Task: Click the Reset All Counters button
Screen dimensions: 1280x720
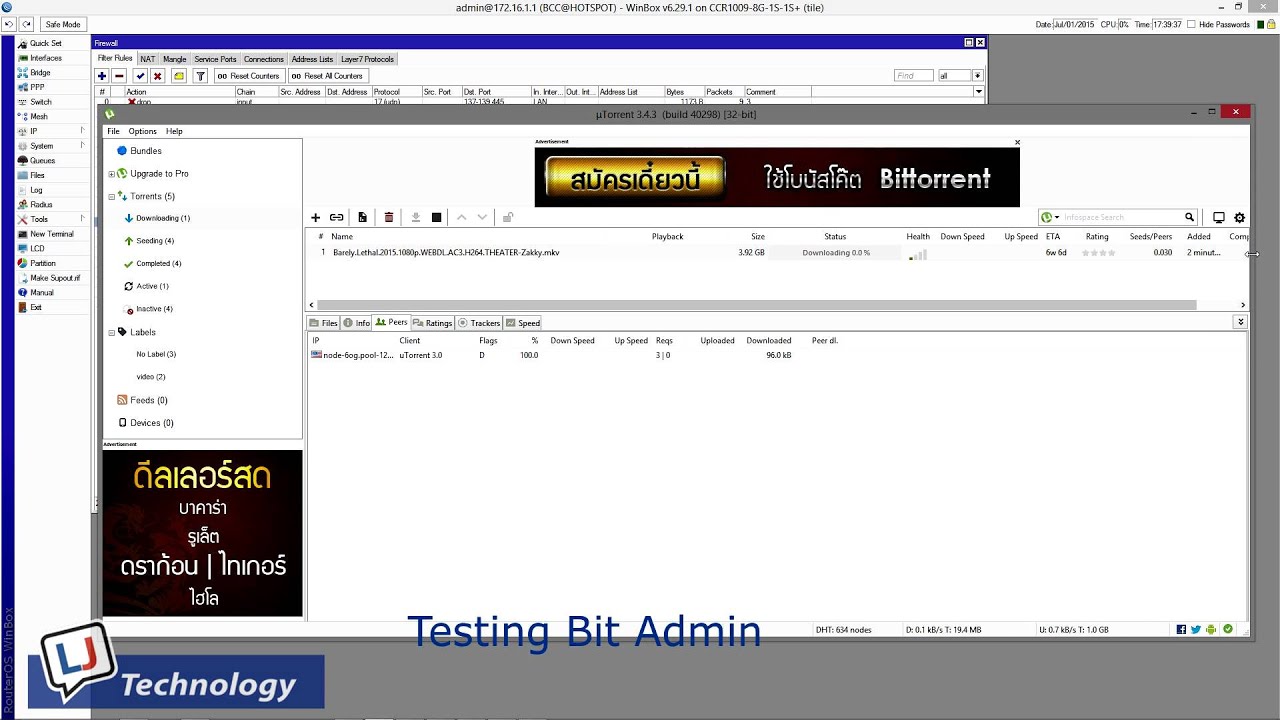Action: [328, 76]
